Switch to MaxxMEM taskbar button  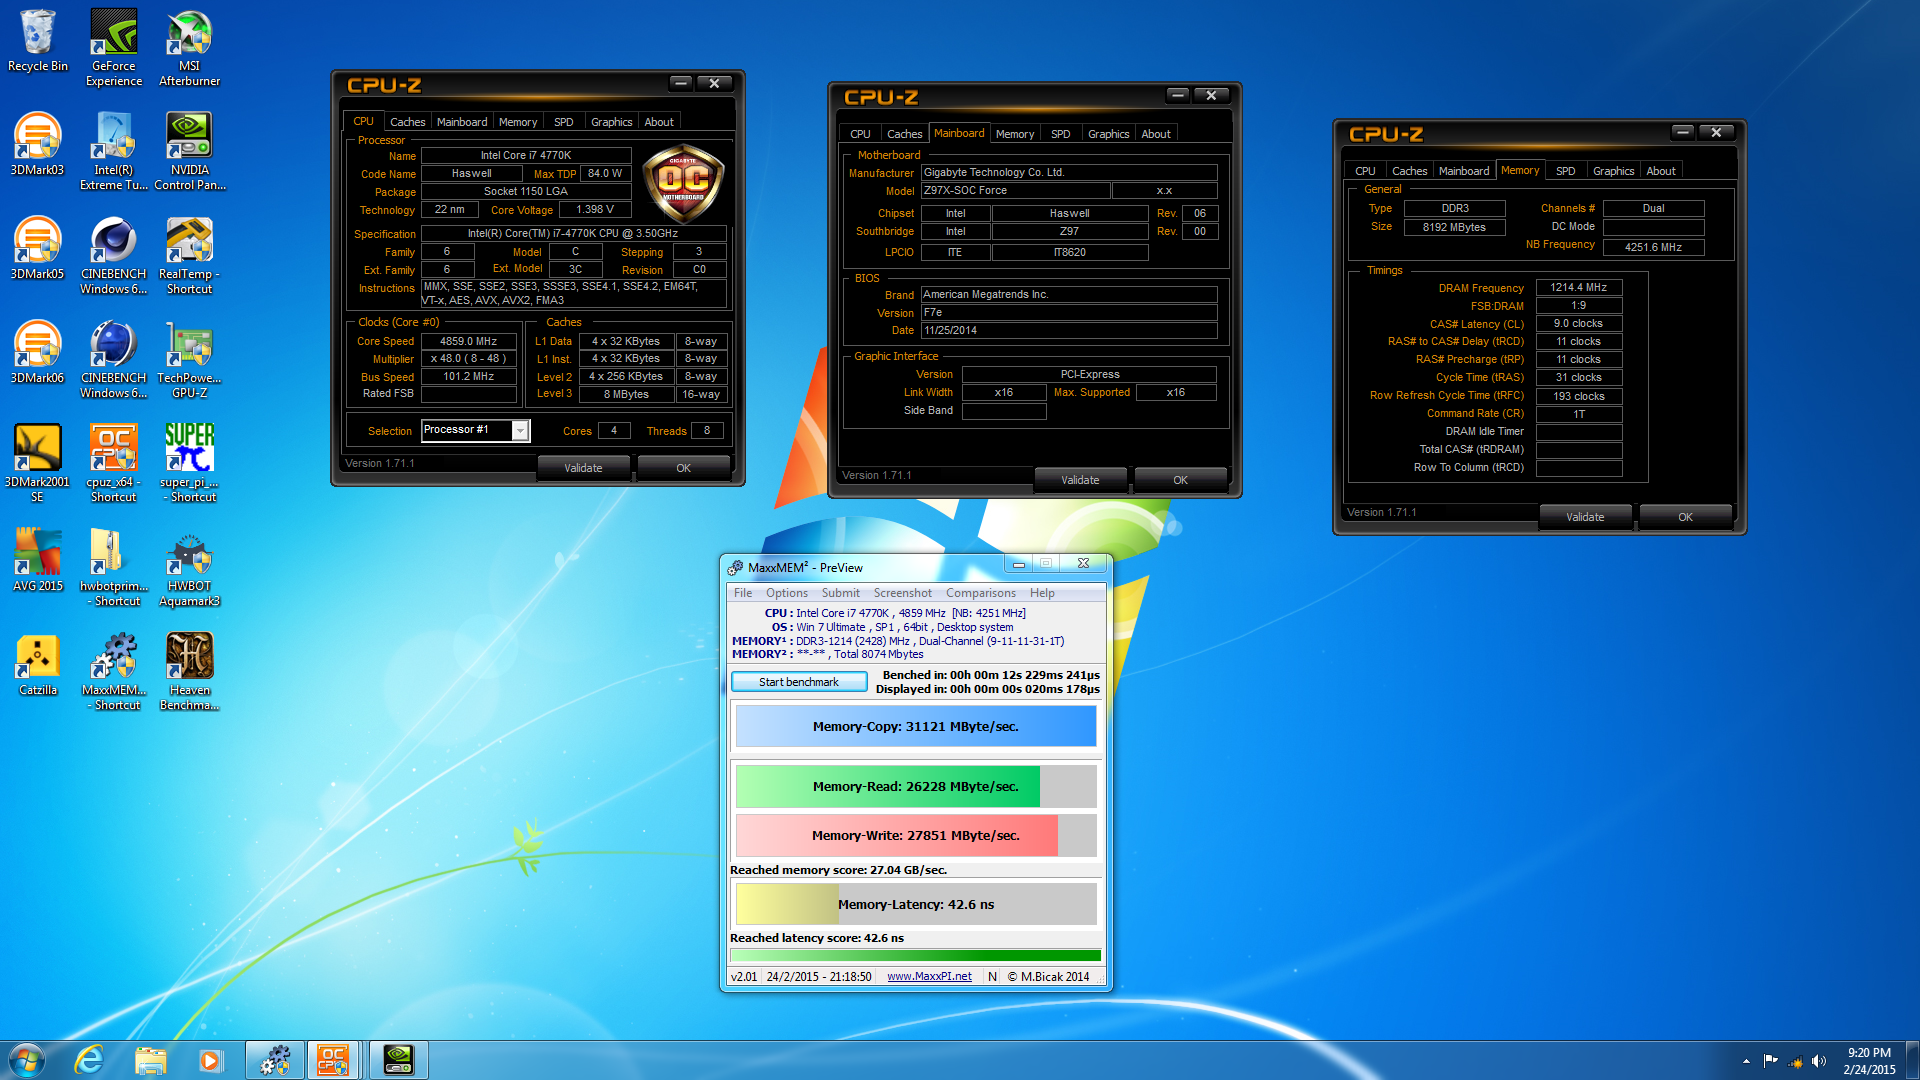point(275,1060)
